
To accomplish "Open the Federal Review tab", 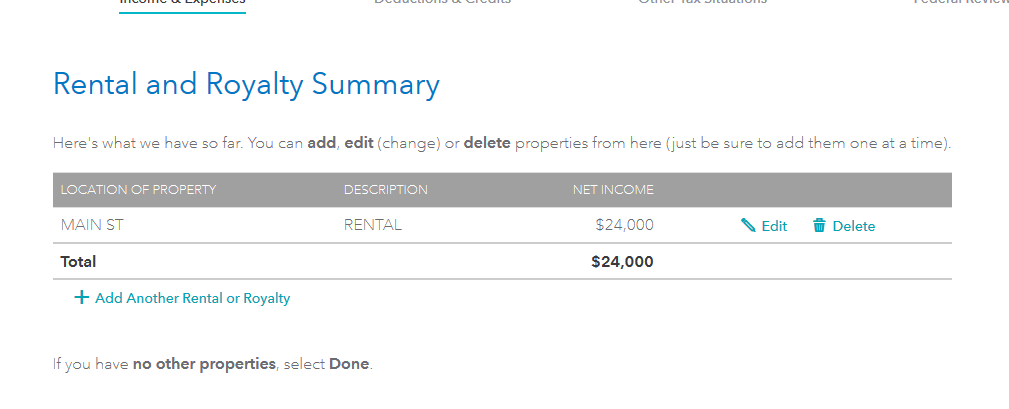I will pyautogui.click(x=961, y=2).
